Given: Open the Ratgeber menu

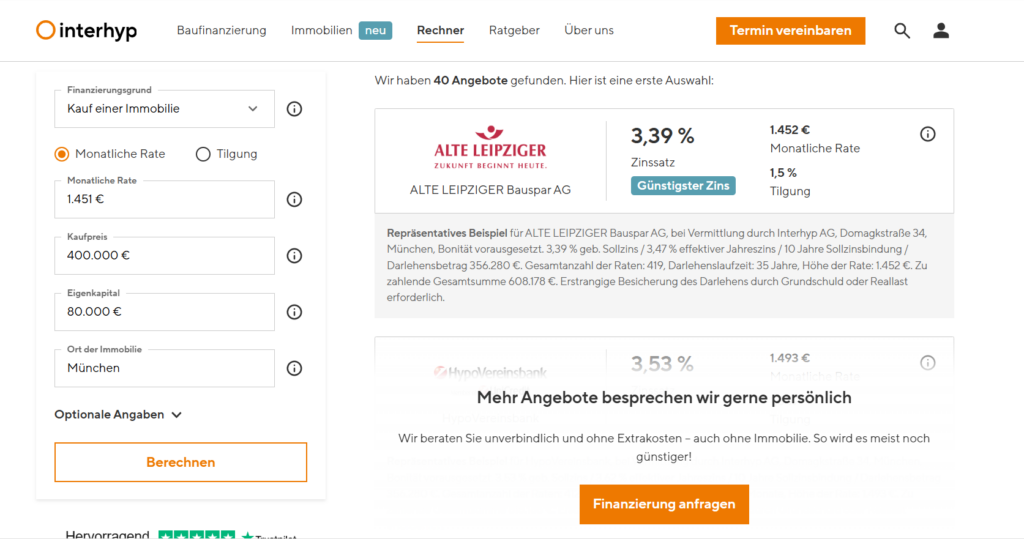Looking at the screenshot, I should pos(514,31).
